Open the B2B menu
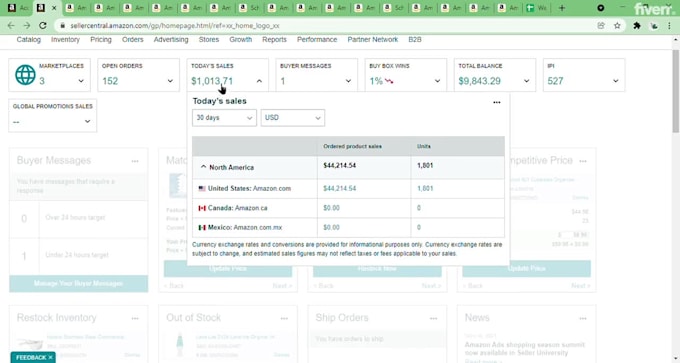Image resolution: width=680 pixels, height=363 pixels. (x=415, y=39)
